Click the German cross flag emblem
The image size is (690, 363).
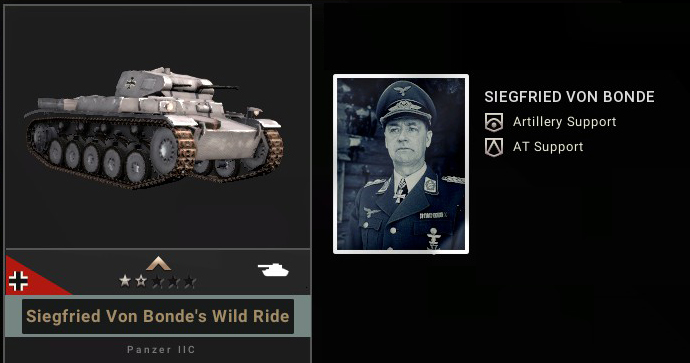coord(18,281)
